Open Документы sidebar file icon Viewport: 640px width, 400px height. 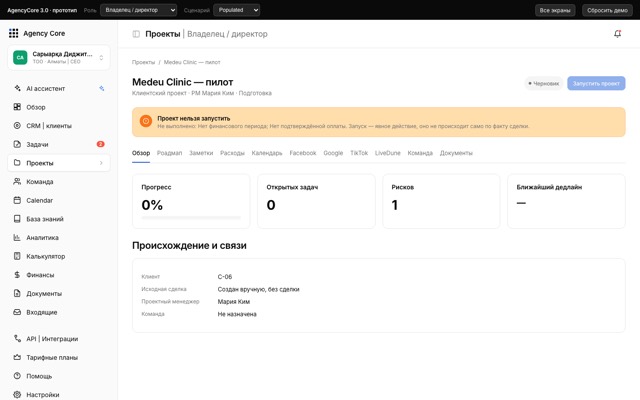click(x=17, y=293)
